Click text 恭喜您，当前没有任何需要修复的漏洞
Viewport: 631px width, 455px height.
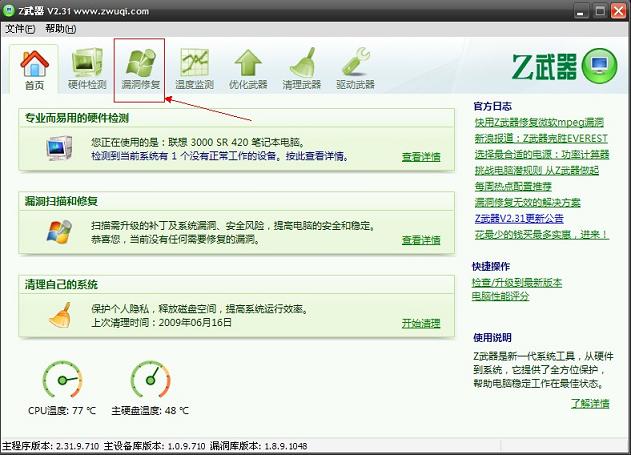tap(175, 240)
